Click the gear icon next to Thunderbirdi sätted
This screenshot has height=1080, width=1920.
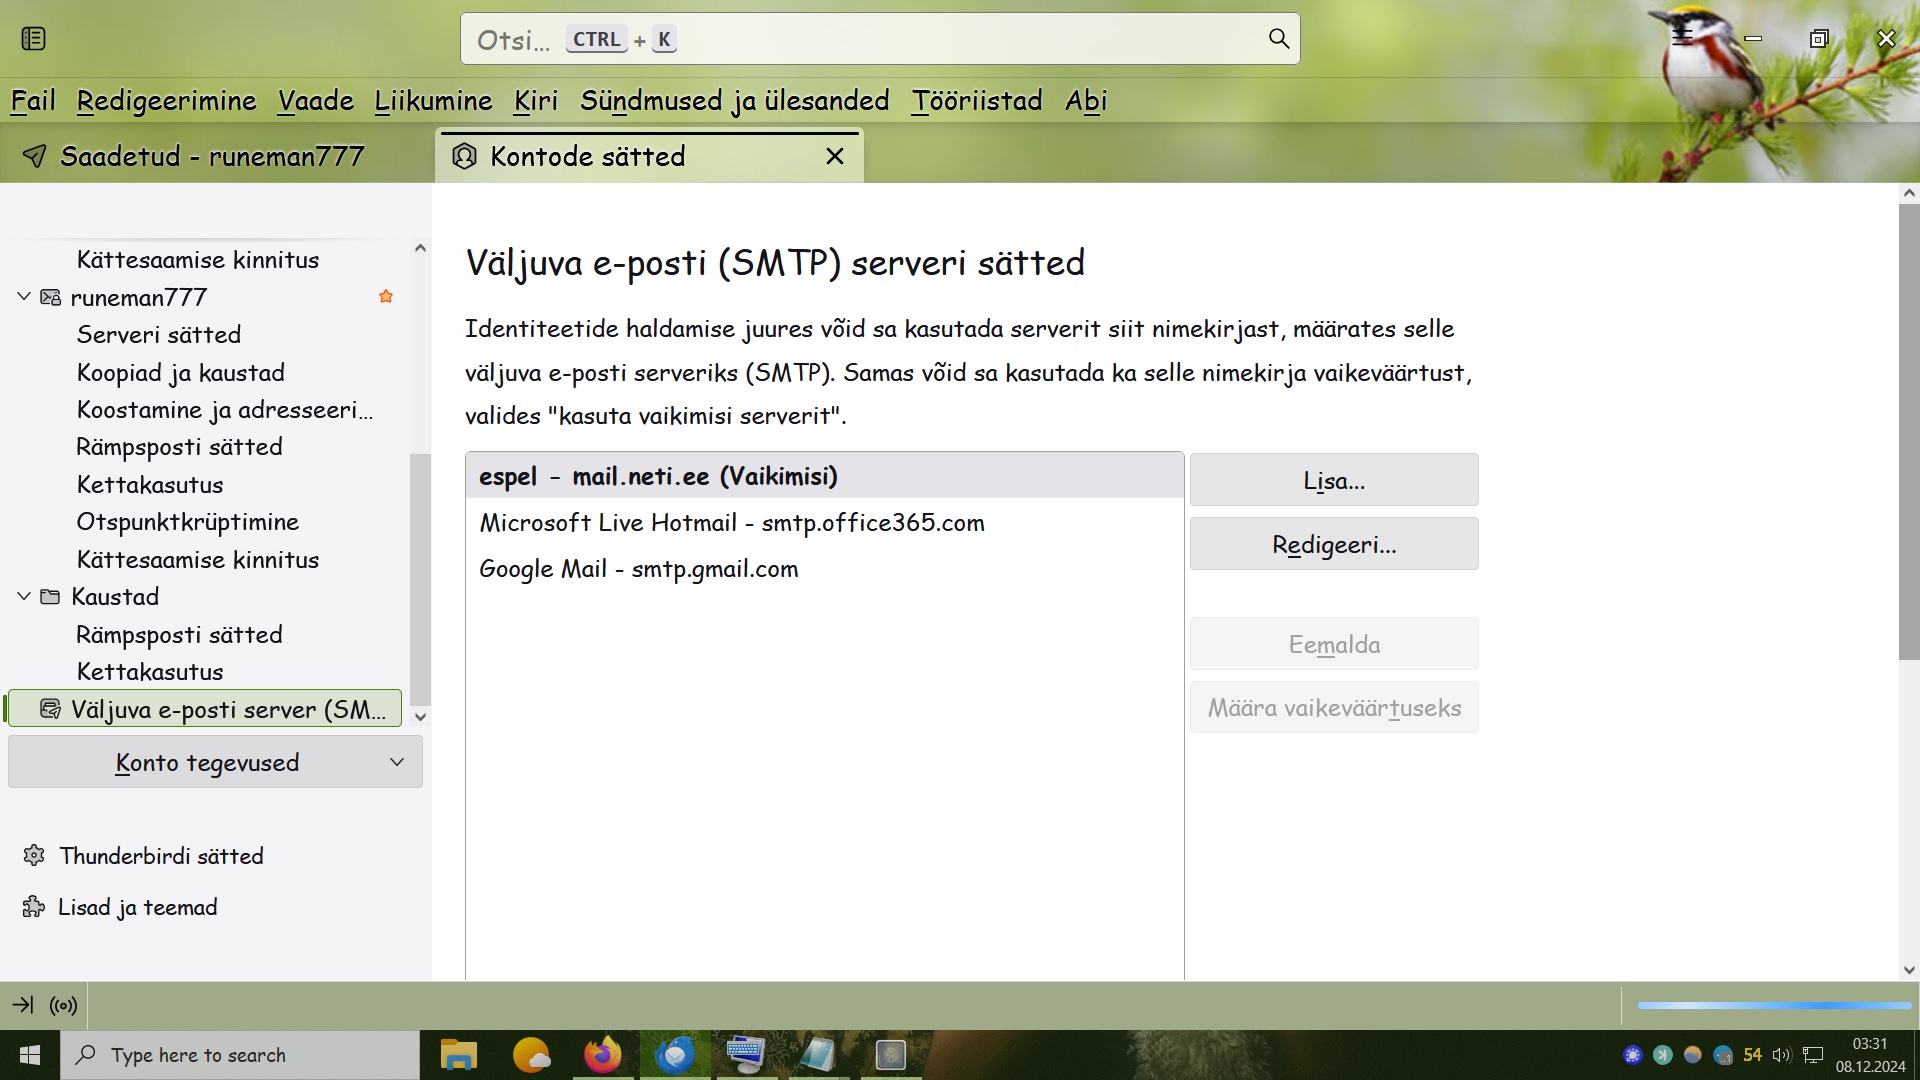(x=34, y=856)
